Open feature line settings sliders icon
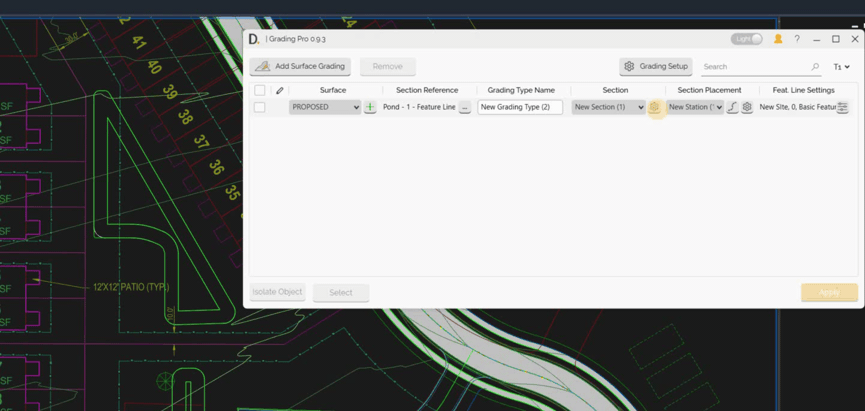Screen dimensions: 865x411 click(x=842, y=107)
